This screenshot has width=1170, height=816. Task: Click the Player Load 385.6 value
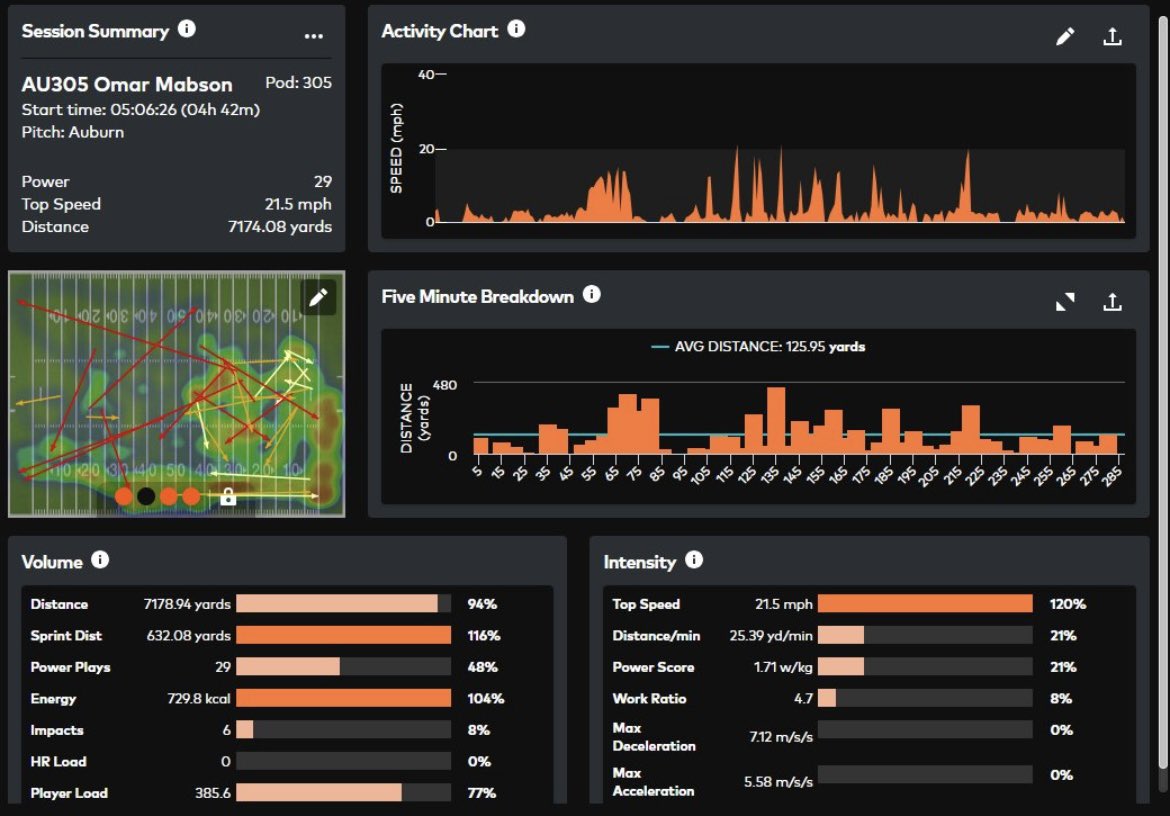click(213, 793)
